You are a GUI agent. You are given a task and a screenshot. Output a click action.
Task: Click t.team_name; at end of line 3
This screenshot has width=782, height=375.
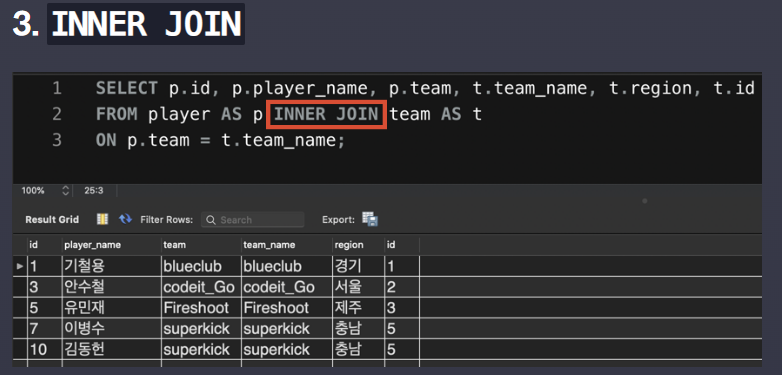pos(283,141)
